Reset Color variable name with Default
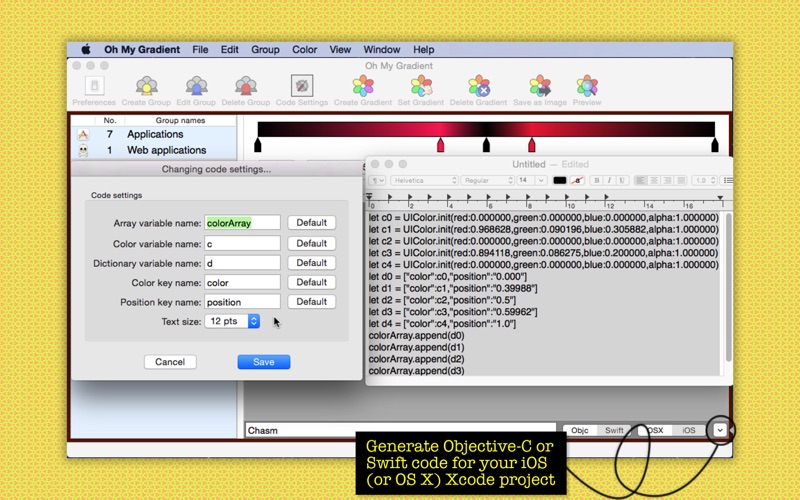800x500 pixels. [311, 243]
